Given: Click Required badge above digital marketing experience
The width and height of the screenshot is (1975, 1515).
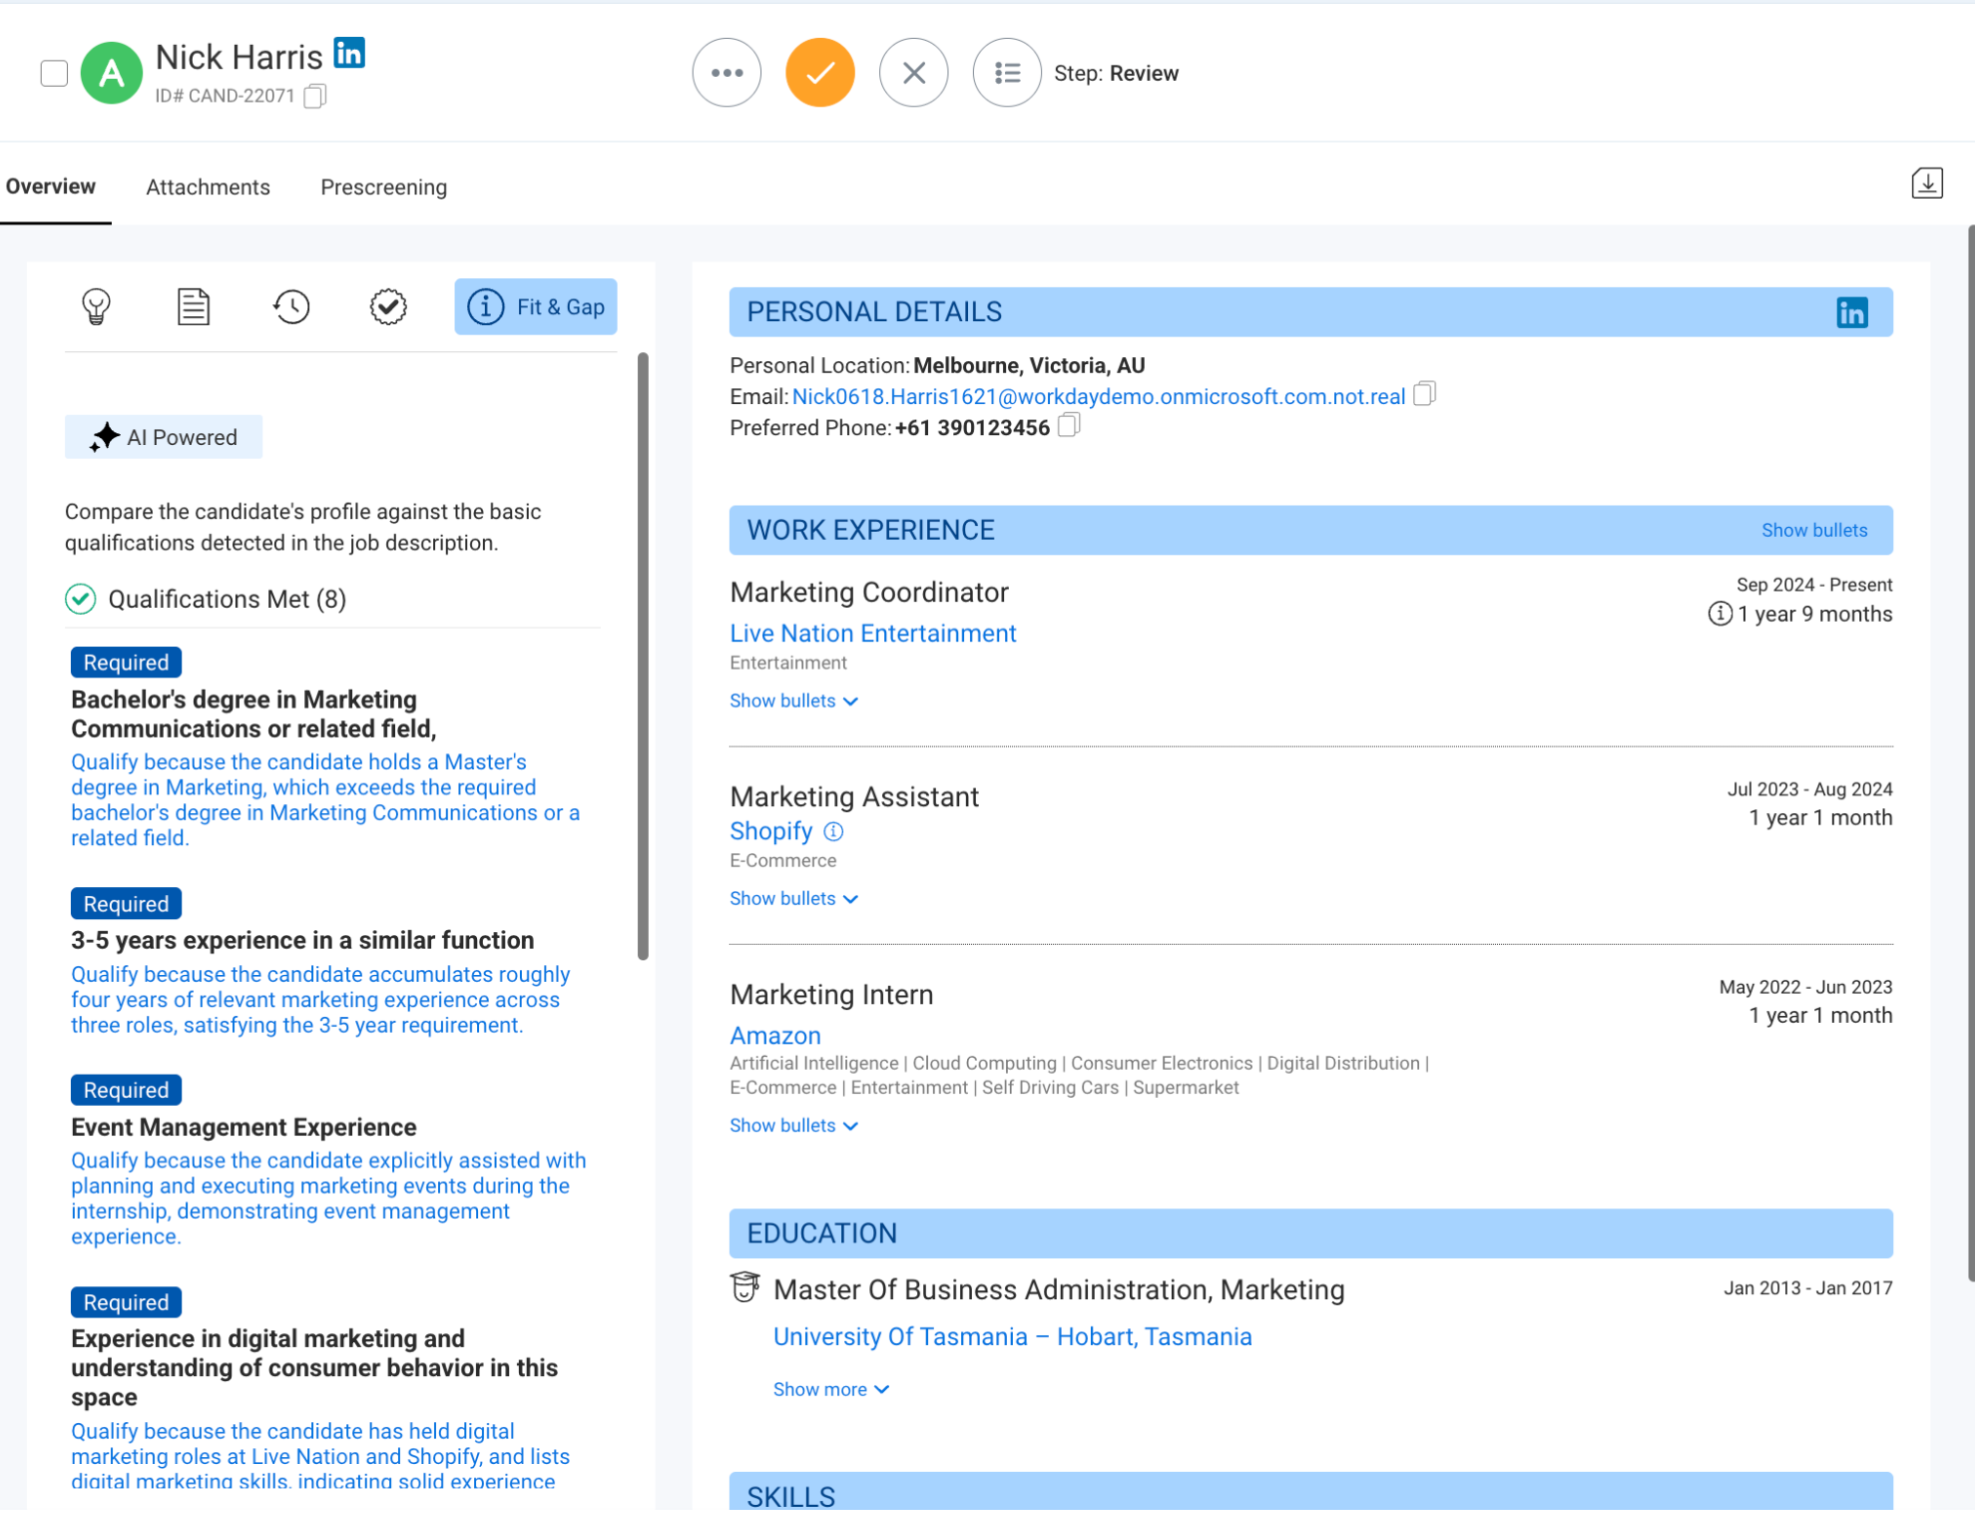Looking at the screenshot, I should (126, 1302).
